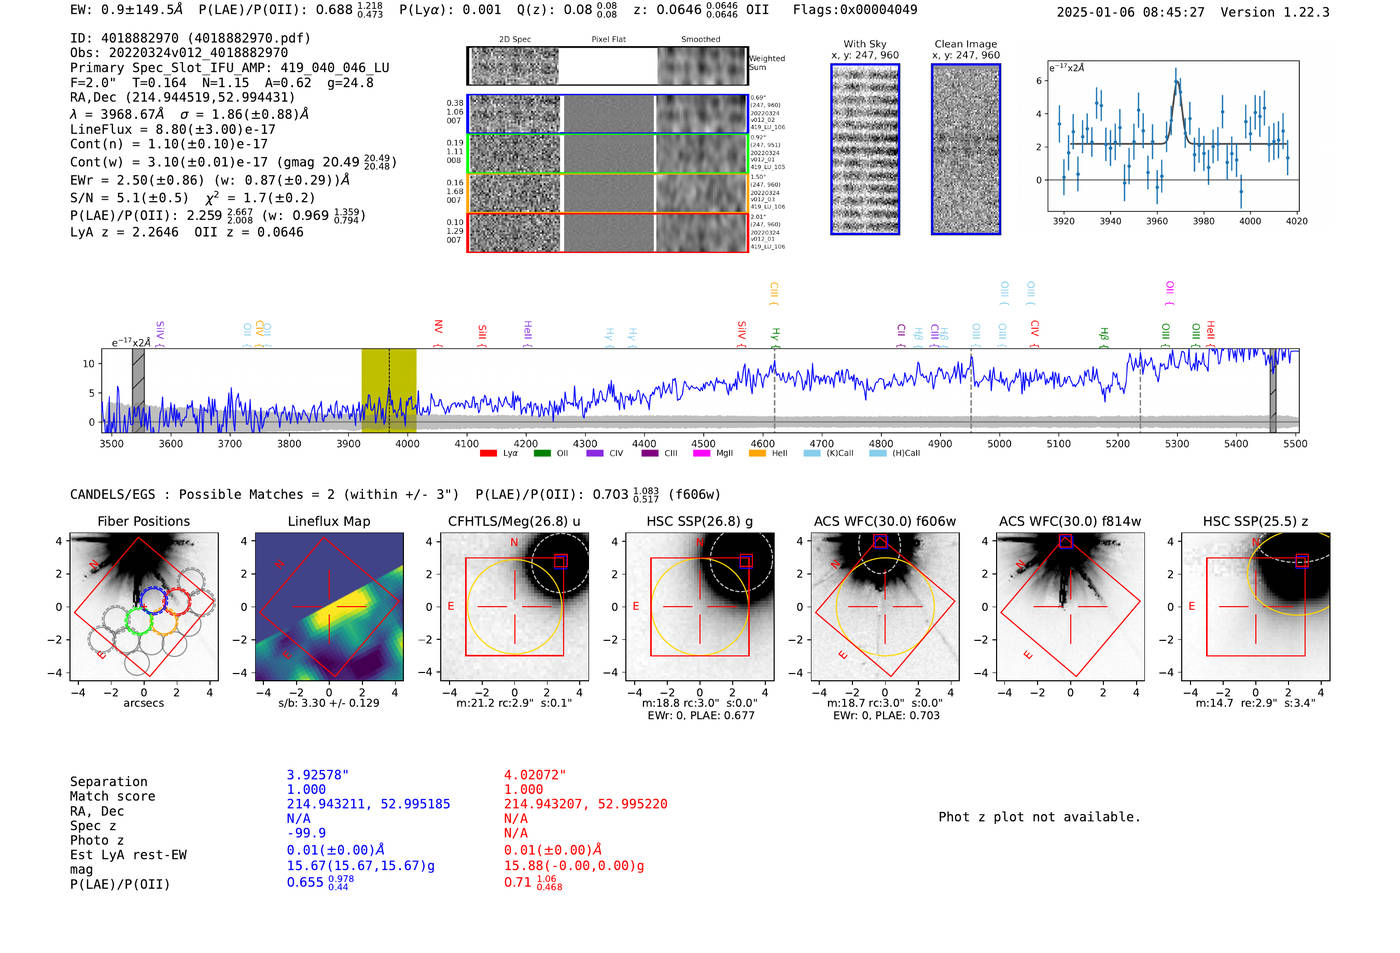Click the orange HeII legend swatch
This screenshot has height=953, width=1400.
757,454
